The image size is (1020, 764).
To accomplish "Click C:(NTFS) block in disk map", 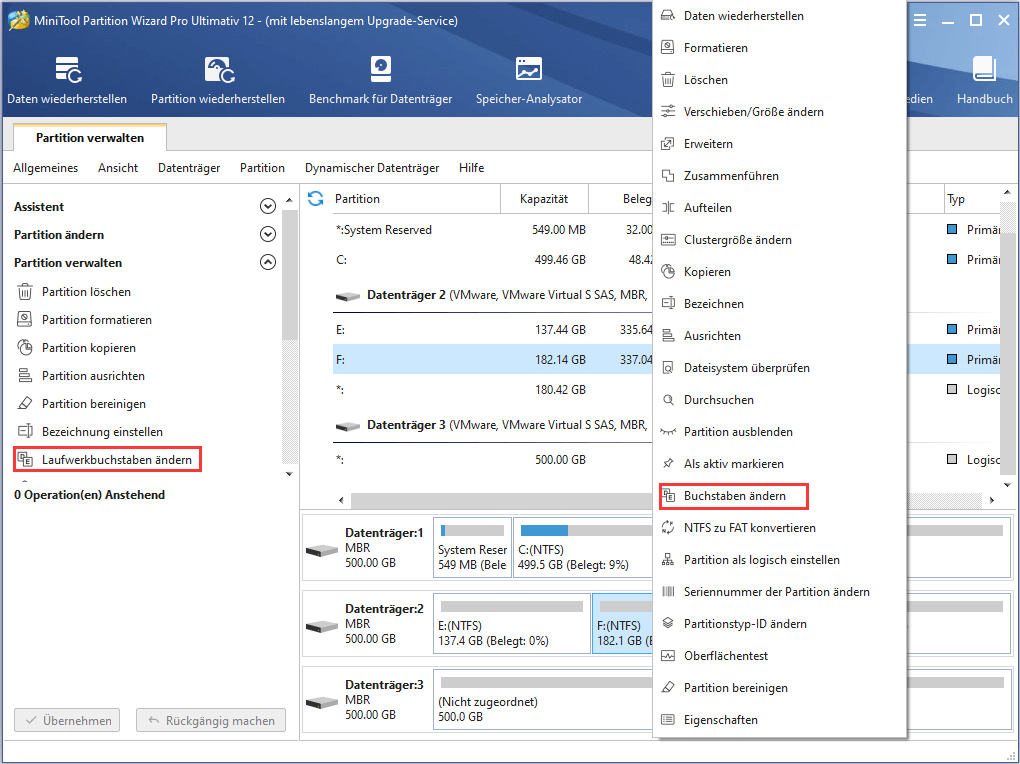I will (x=583, y=547).
